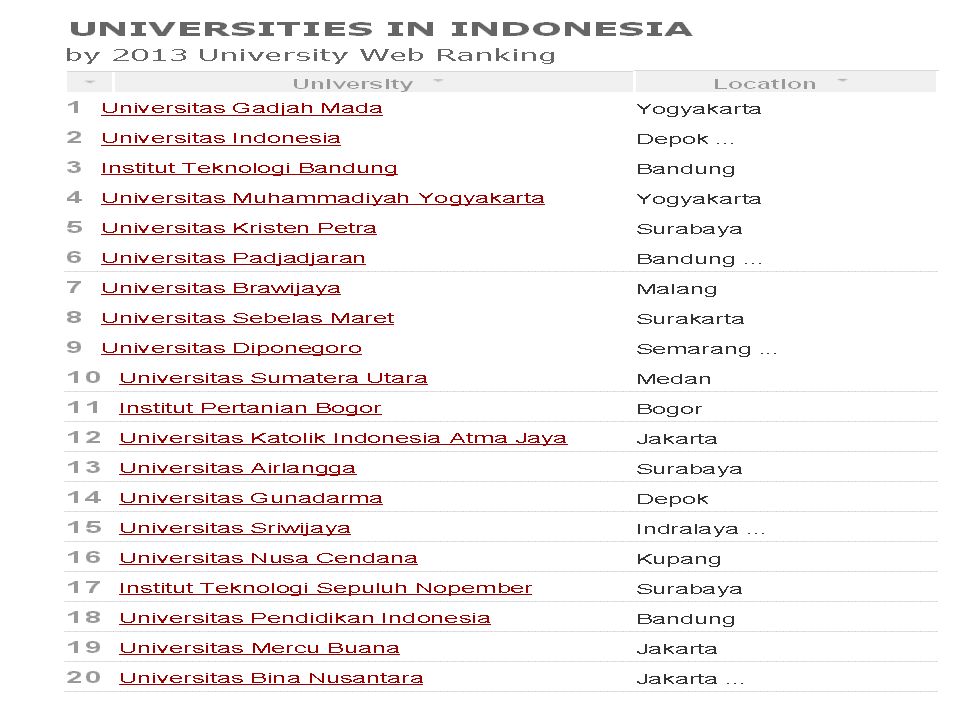Click Institut Pertanian Bogor link
Image resolution: width=960 pixels, height=720 pixels.
(x=250, y=408)
